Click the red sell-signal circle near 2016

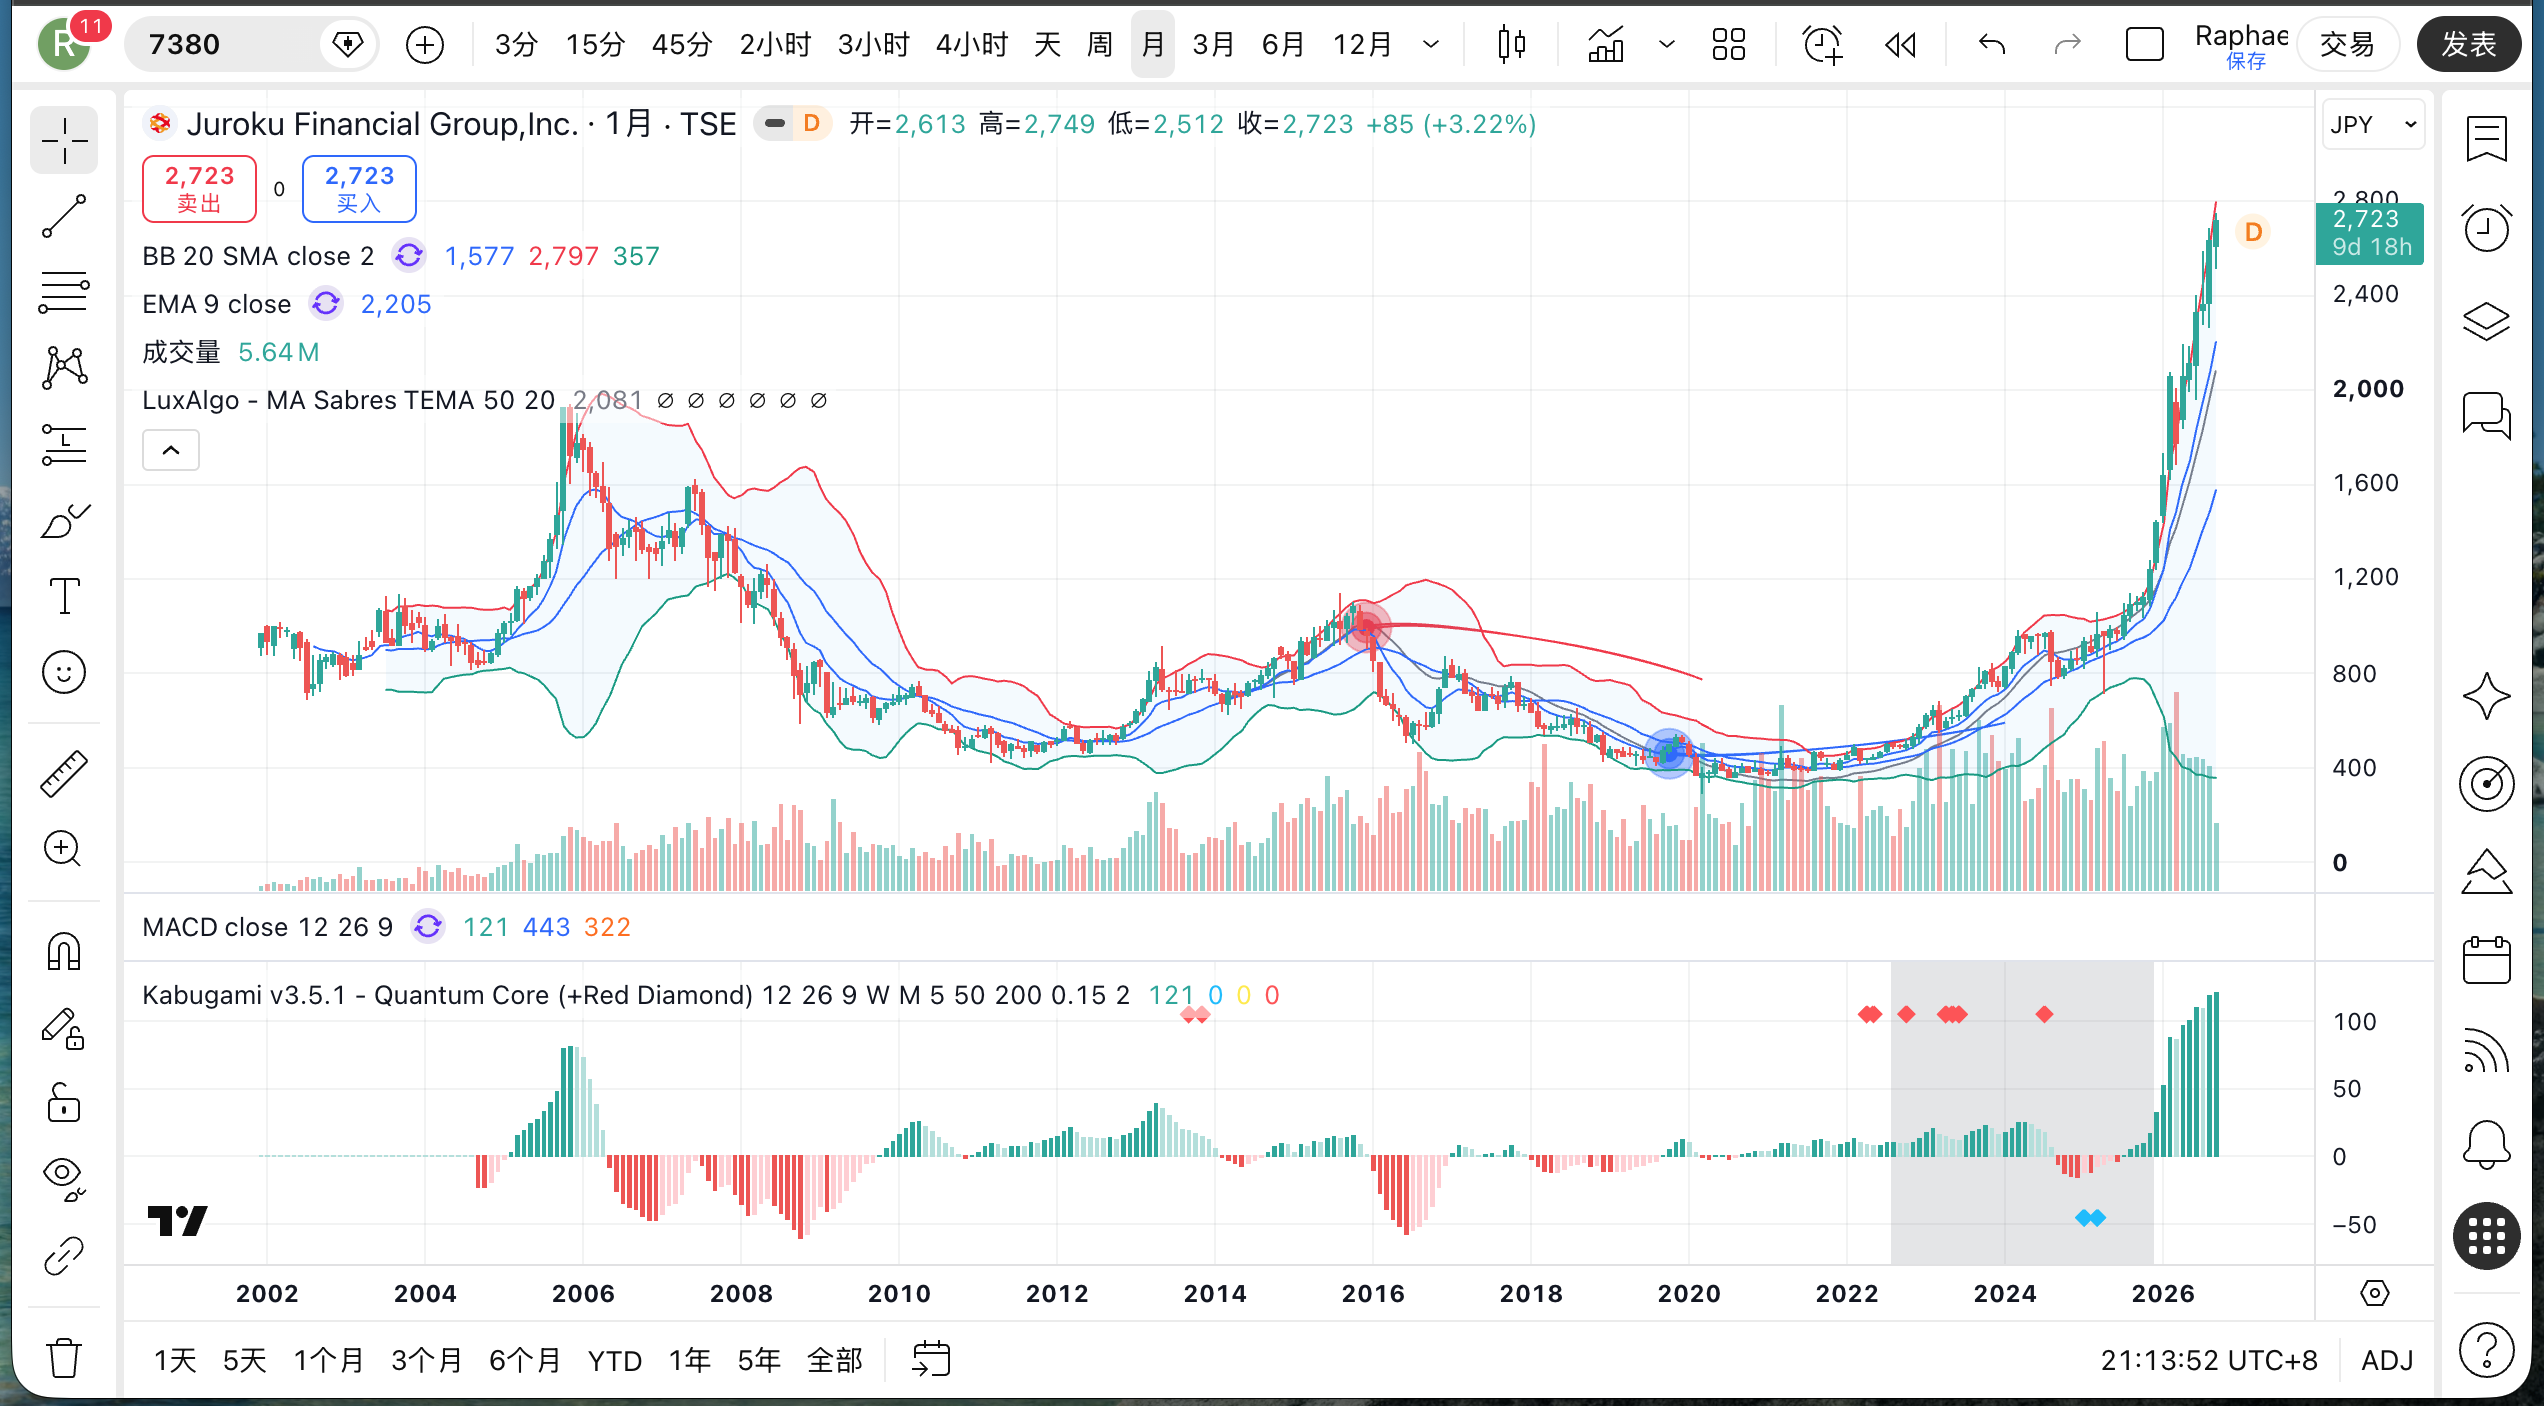1366,627
